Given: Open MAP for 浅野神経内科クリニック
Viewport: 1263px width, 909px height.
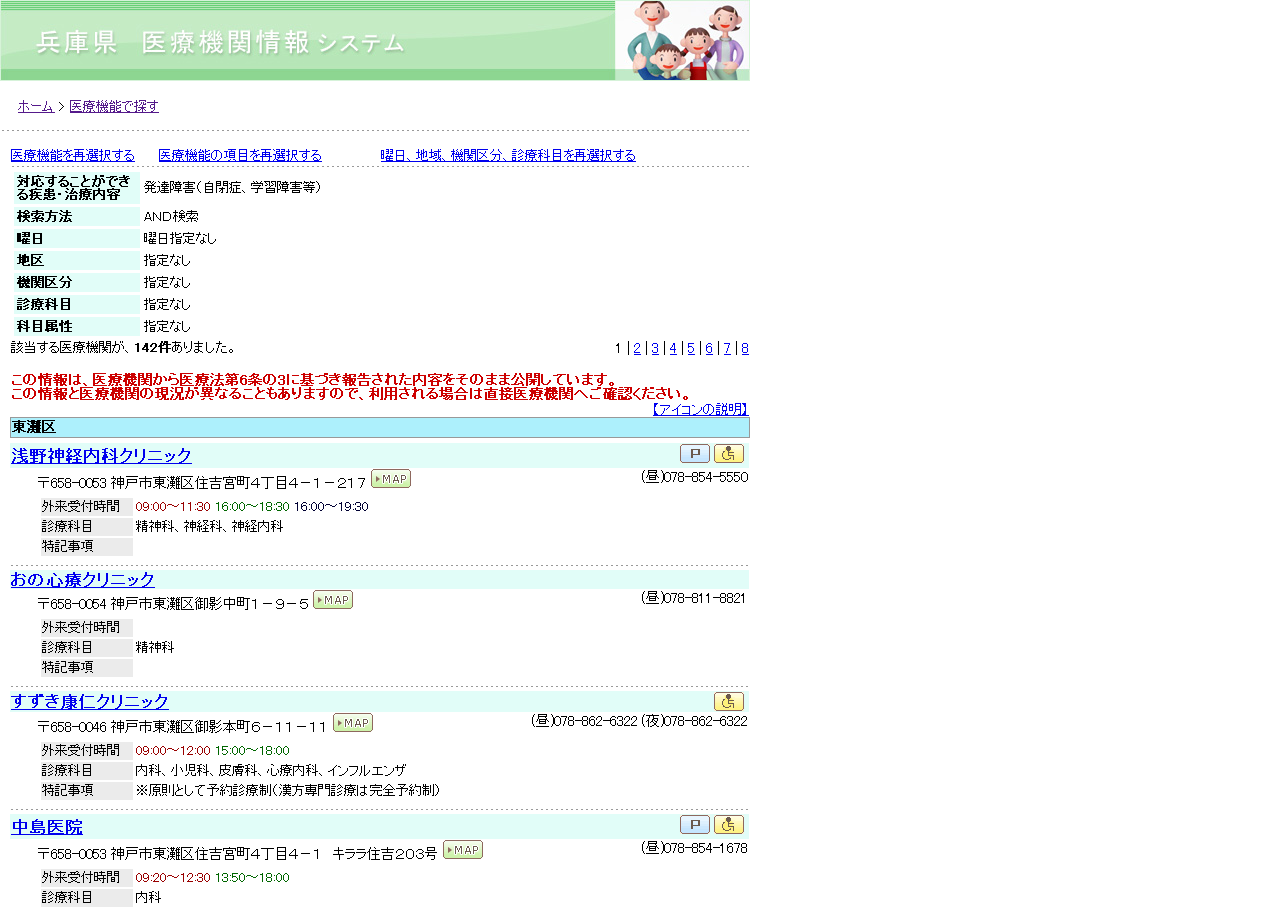Looking at the screenshot, I should point(391,479).
